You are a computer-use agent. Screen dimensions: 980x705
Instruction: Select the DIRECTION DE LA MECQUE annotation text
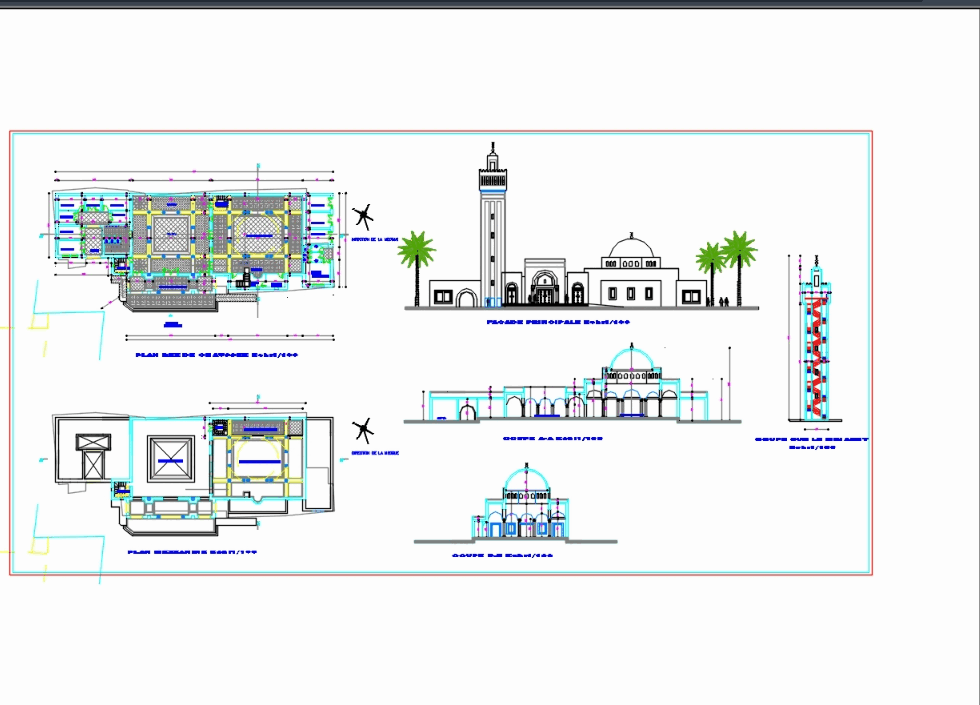pyautogui.click(x=373, y=239)
